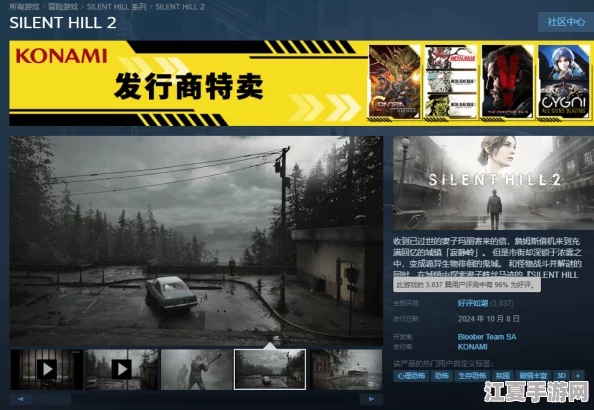The image size is (594, 410).
Task: Open the Contra game cover on the banner
Action: point(394,81)
